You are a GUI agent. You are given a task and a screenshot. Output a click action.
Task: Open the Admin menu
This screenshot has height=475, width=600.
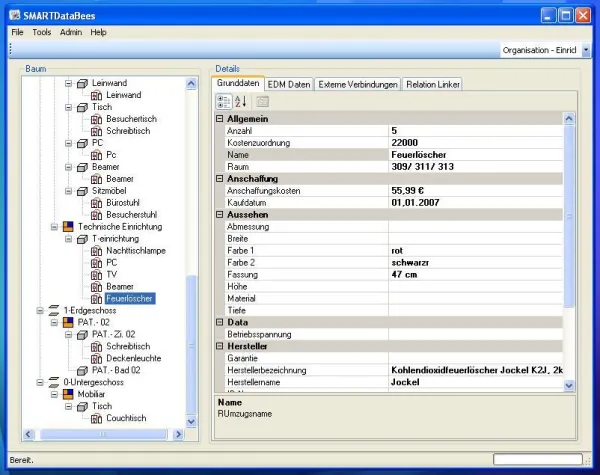pos(71,32)
